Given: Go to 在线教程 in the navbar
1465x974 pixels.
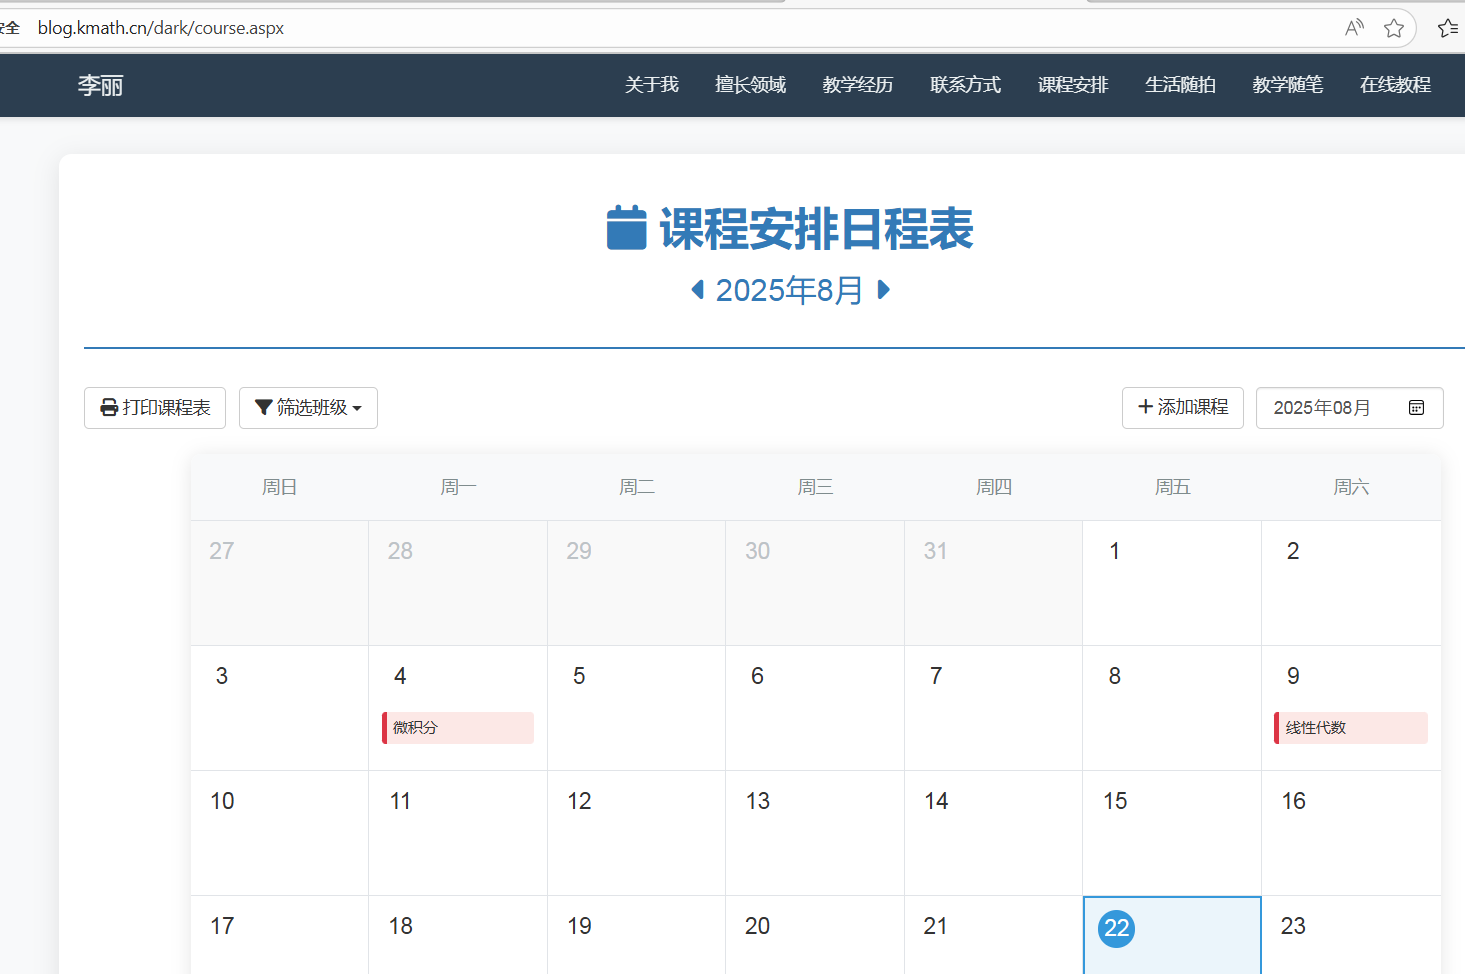Looking at the screenshot, I should pyautogui.click(x=1395, y=85).
